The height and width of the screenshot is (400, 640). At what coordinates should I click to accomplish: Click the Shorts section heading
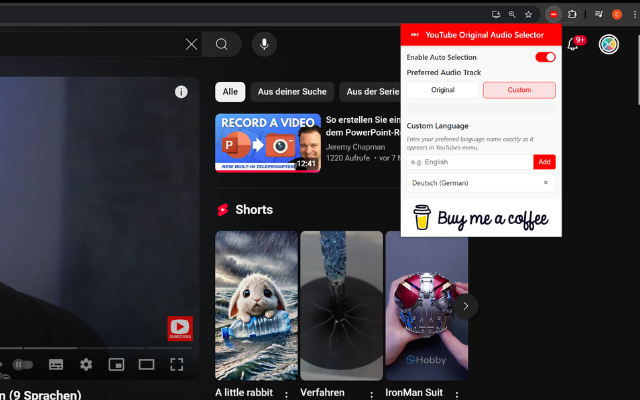[254, 210]
